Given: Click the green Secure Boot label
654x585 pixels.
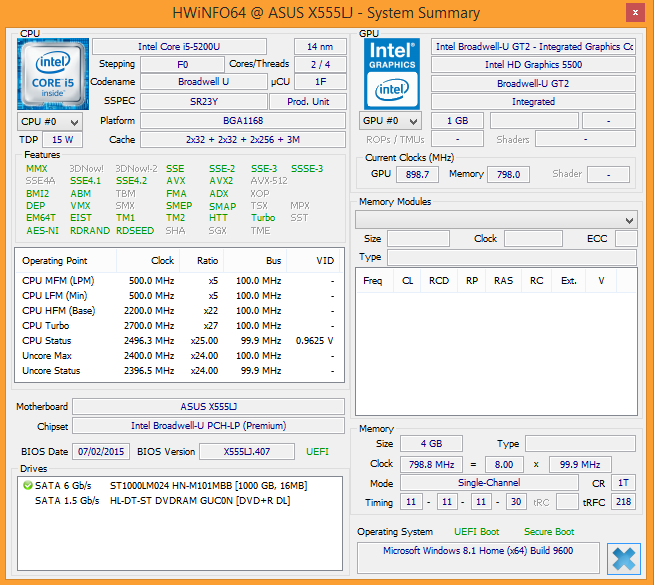Looking at the screenshot, I should (x=549, y=532).
